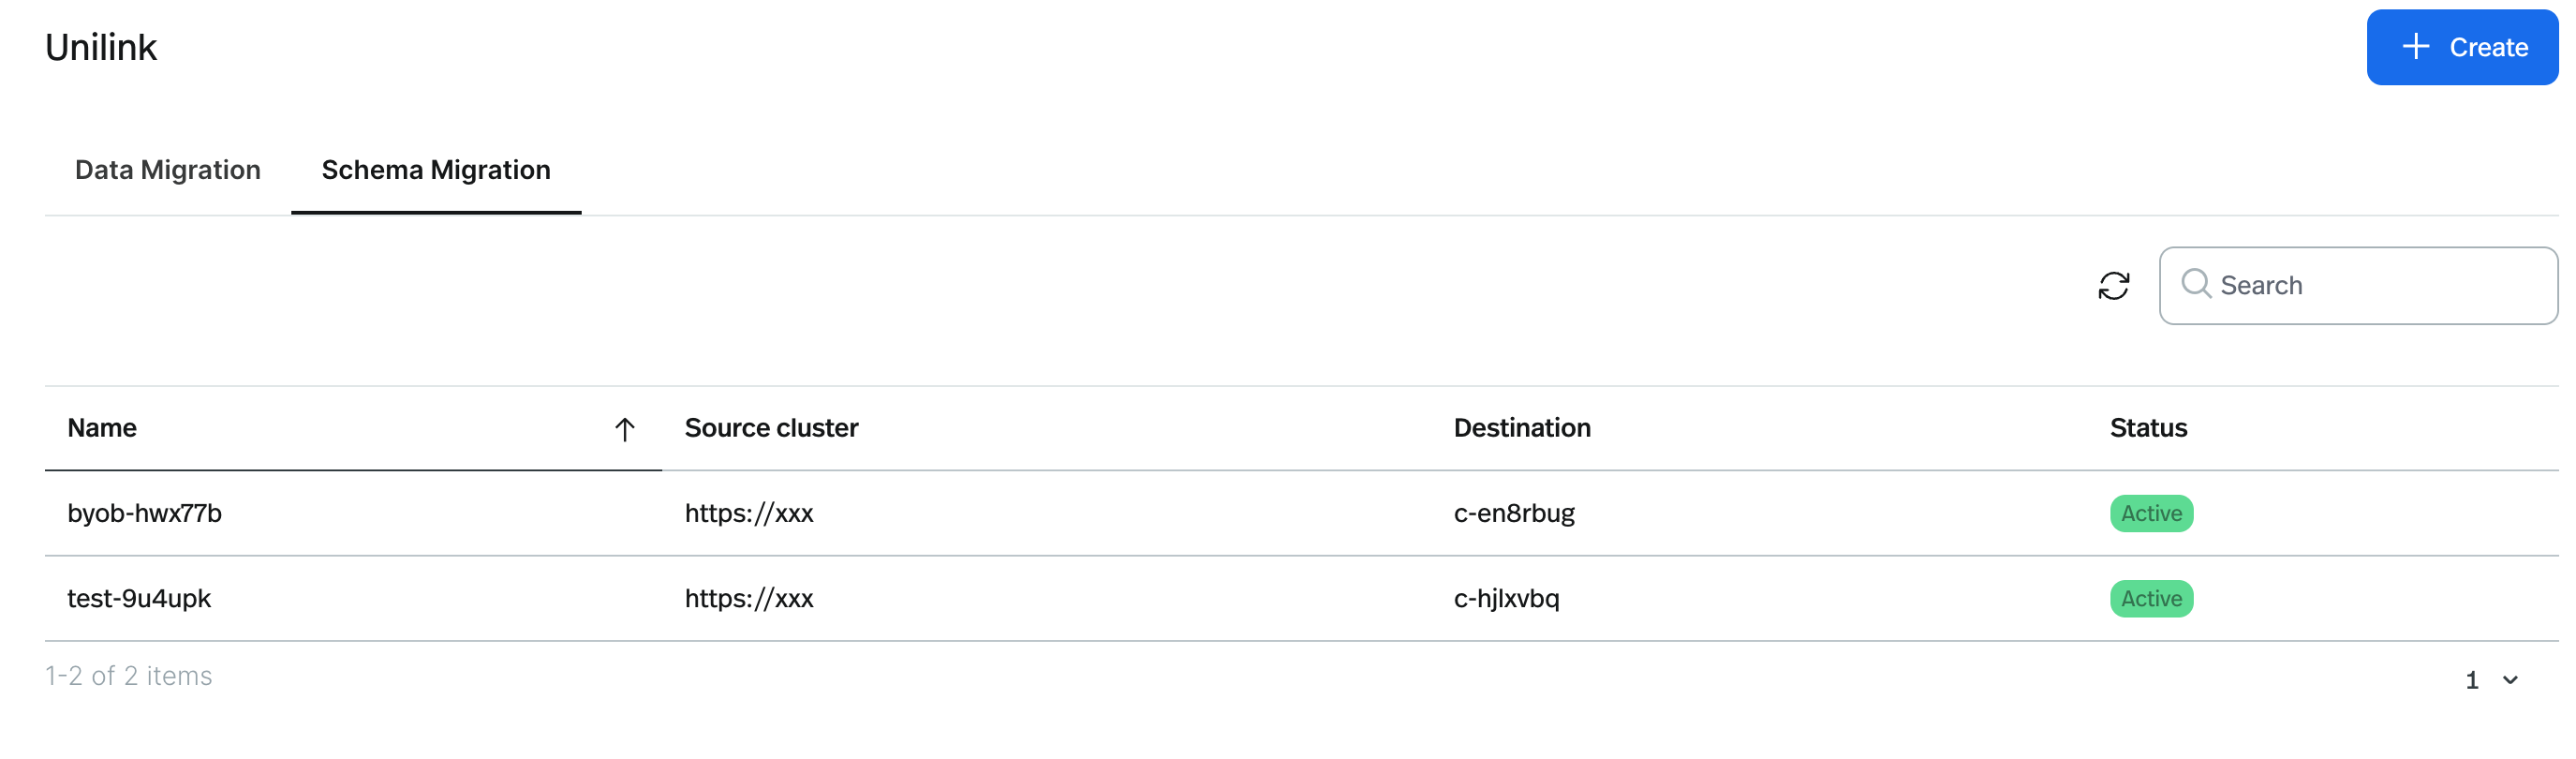Screen dimensions: 2576x759
Task: Switch to the Data Migration tab
Action: tap(167, 170)
